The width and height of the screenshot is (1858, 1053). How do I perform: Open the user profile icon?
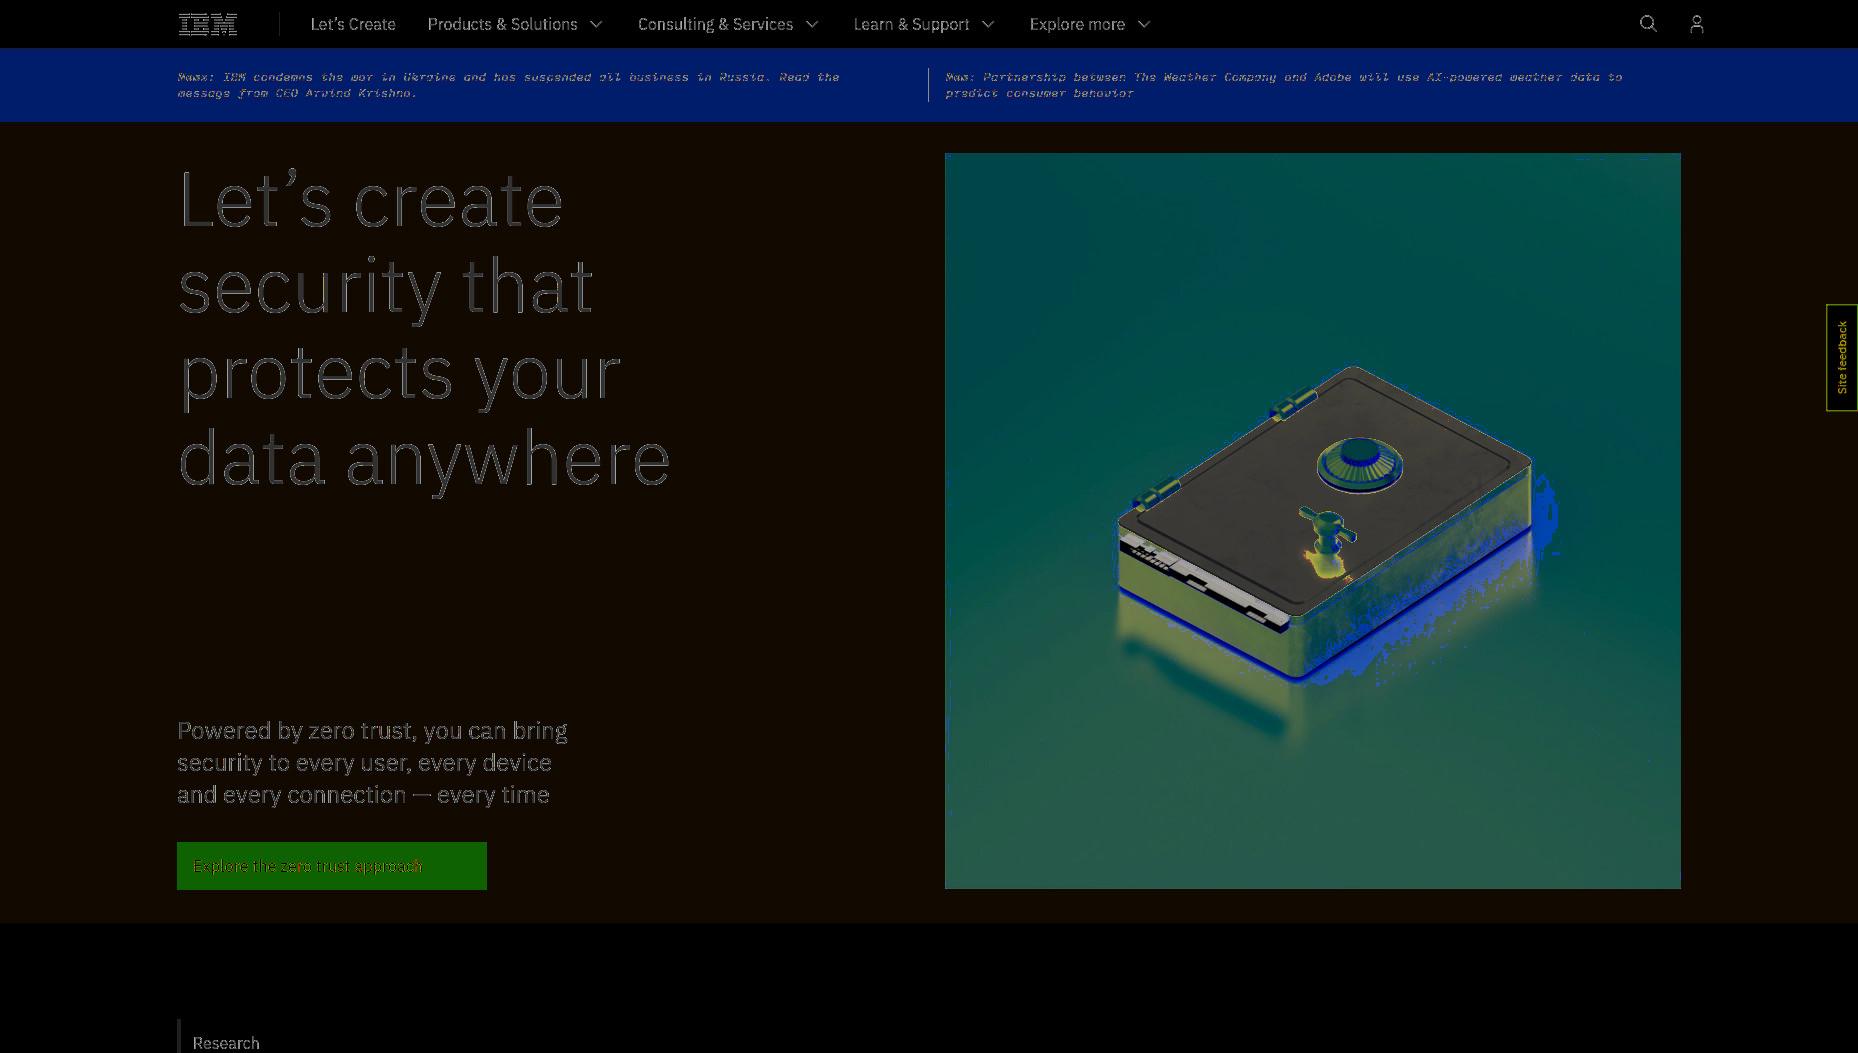tap(1696, 24)
